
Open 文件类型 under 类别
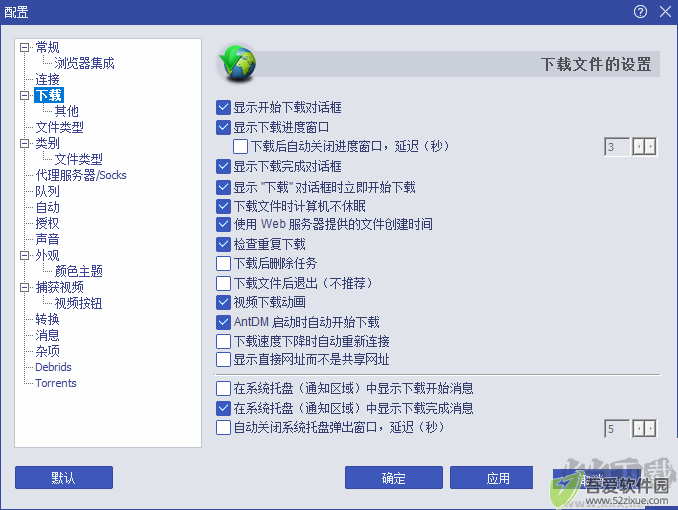78,159
